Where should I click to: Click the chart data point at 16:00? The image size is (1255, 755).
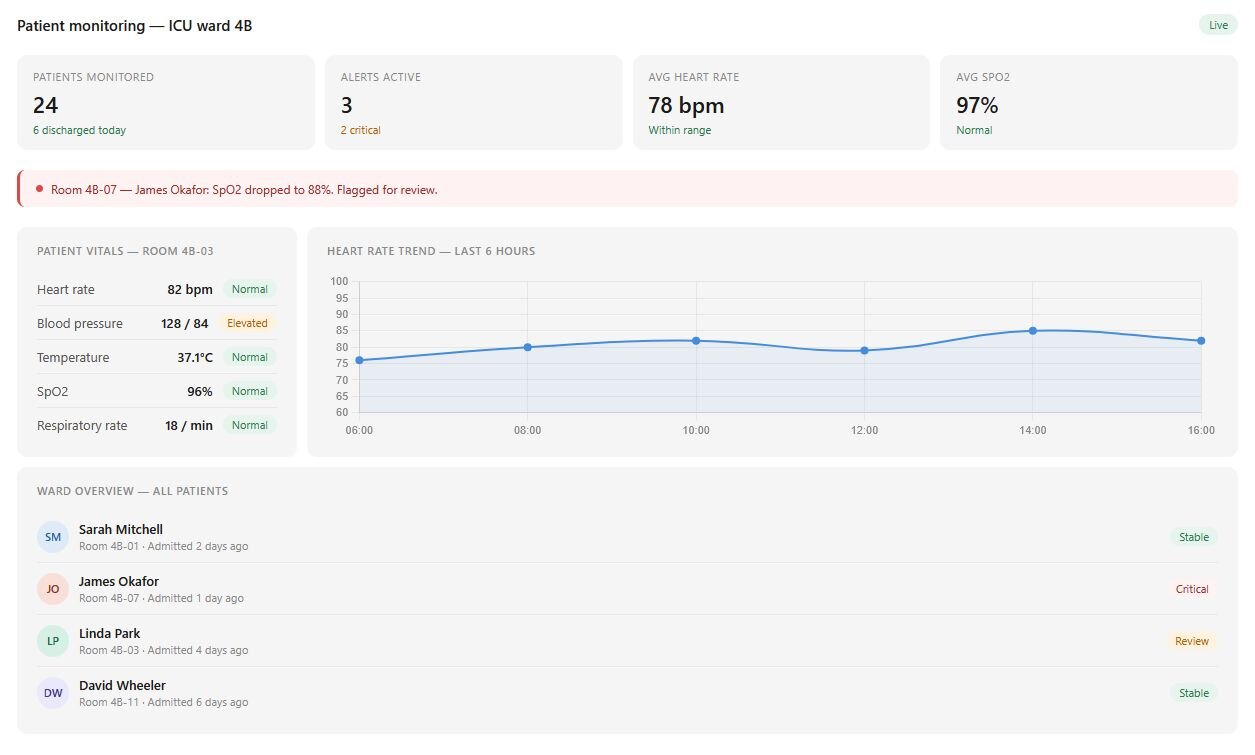(x=1201, y=341)
